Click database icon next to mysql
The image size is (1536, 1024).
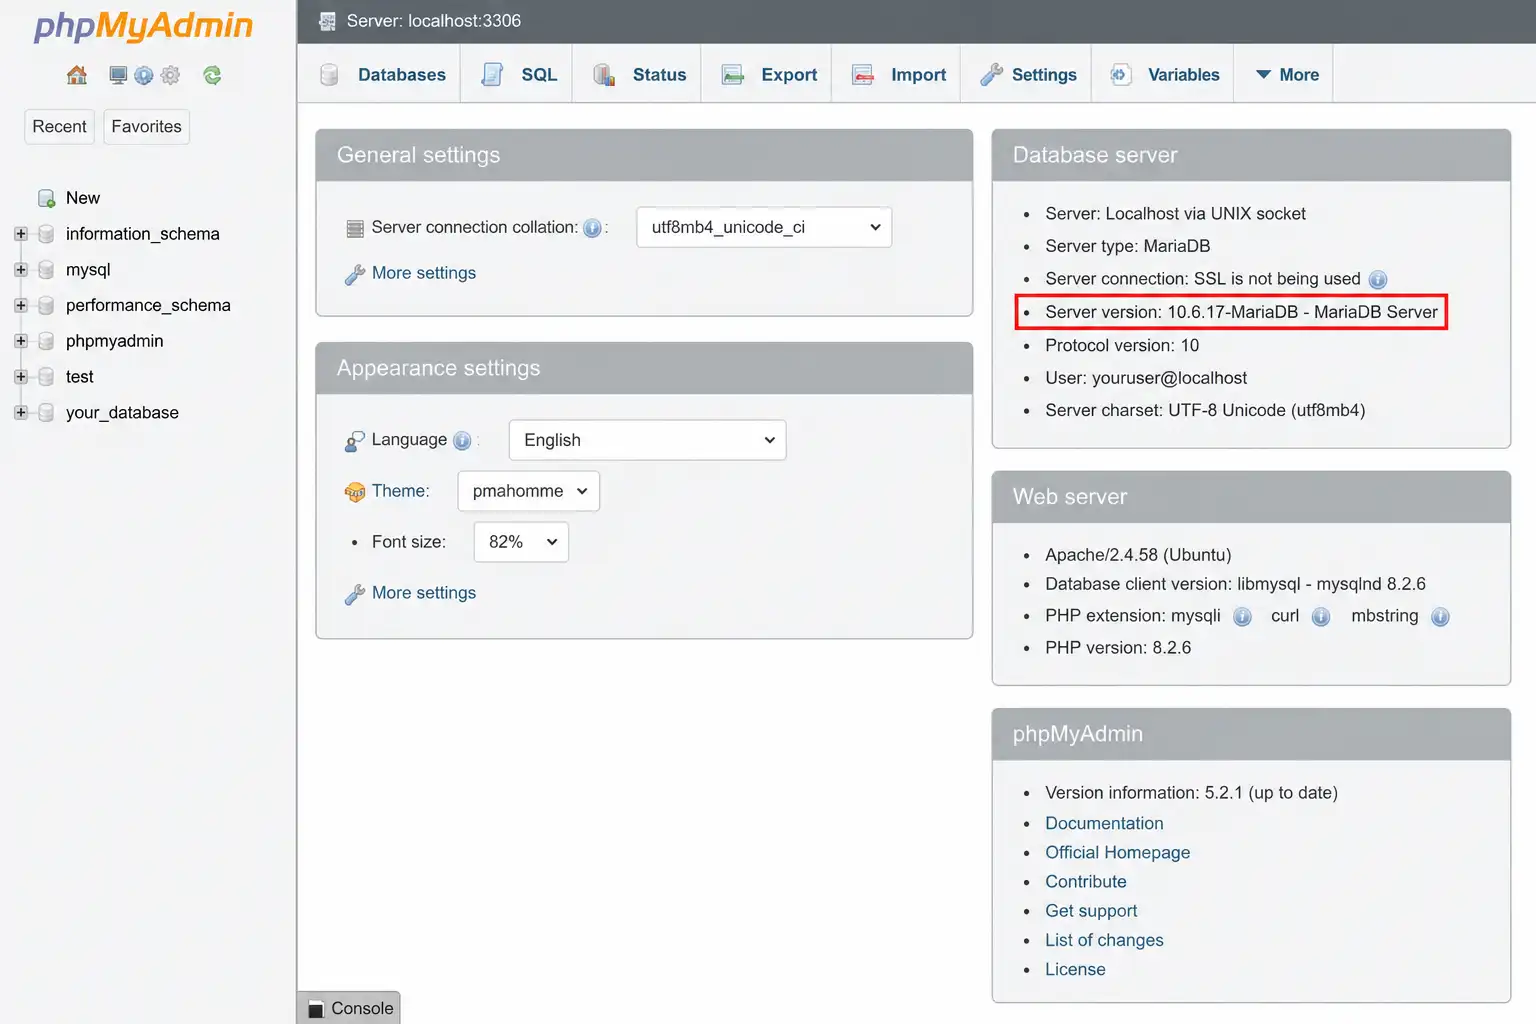pyautogui.click(x=46, y=270)
